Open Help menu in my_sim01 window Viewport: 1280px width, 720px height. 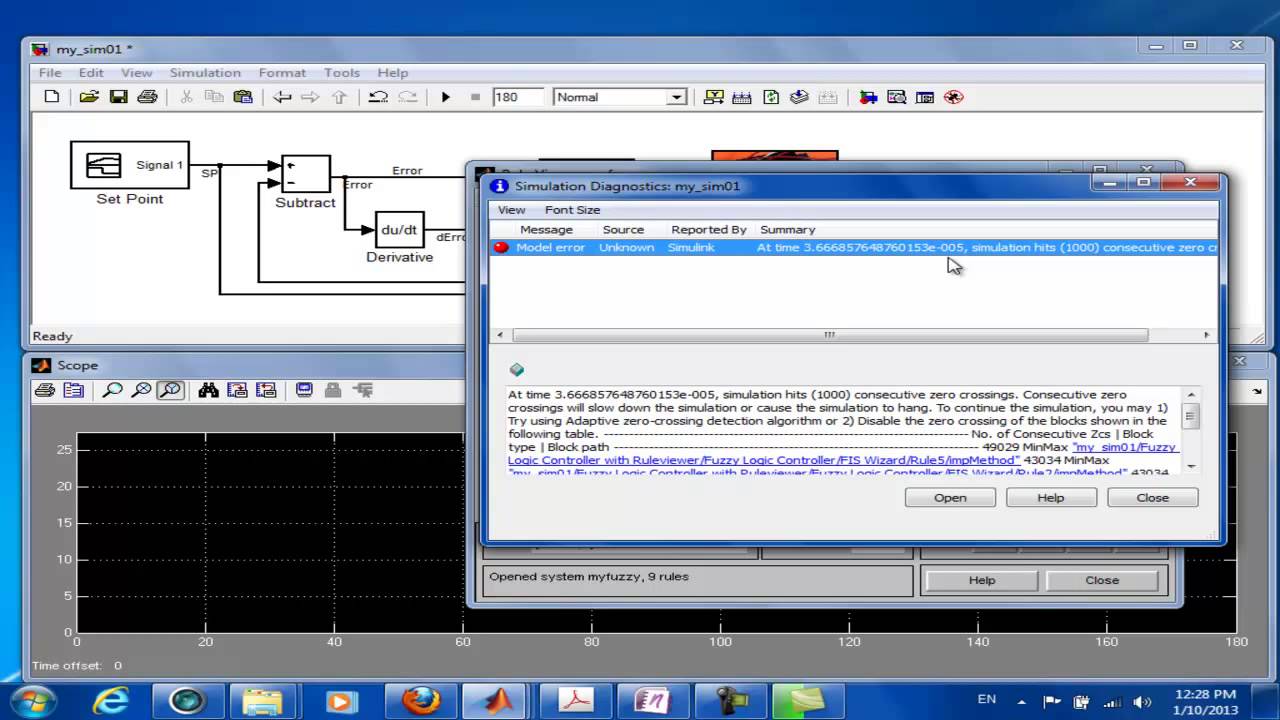coord(393,73)
